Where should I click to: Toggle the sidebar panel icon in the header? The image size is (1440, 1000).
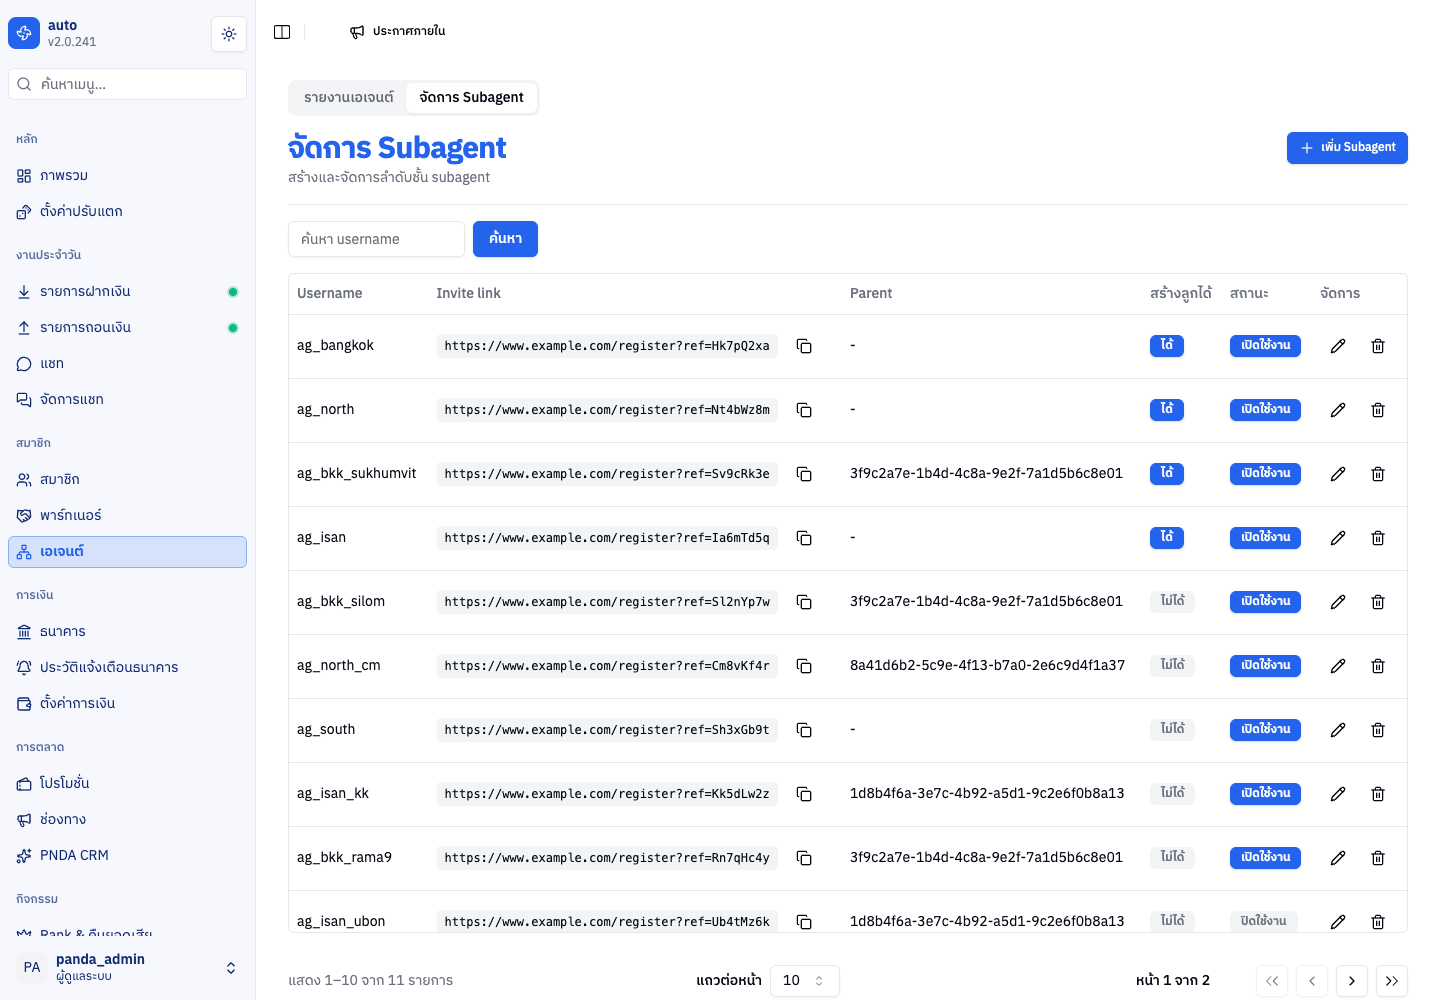pyautogui.click(x=282, y=32)
